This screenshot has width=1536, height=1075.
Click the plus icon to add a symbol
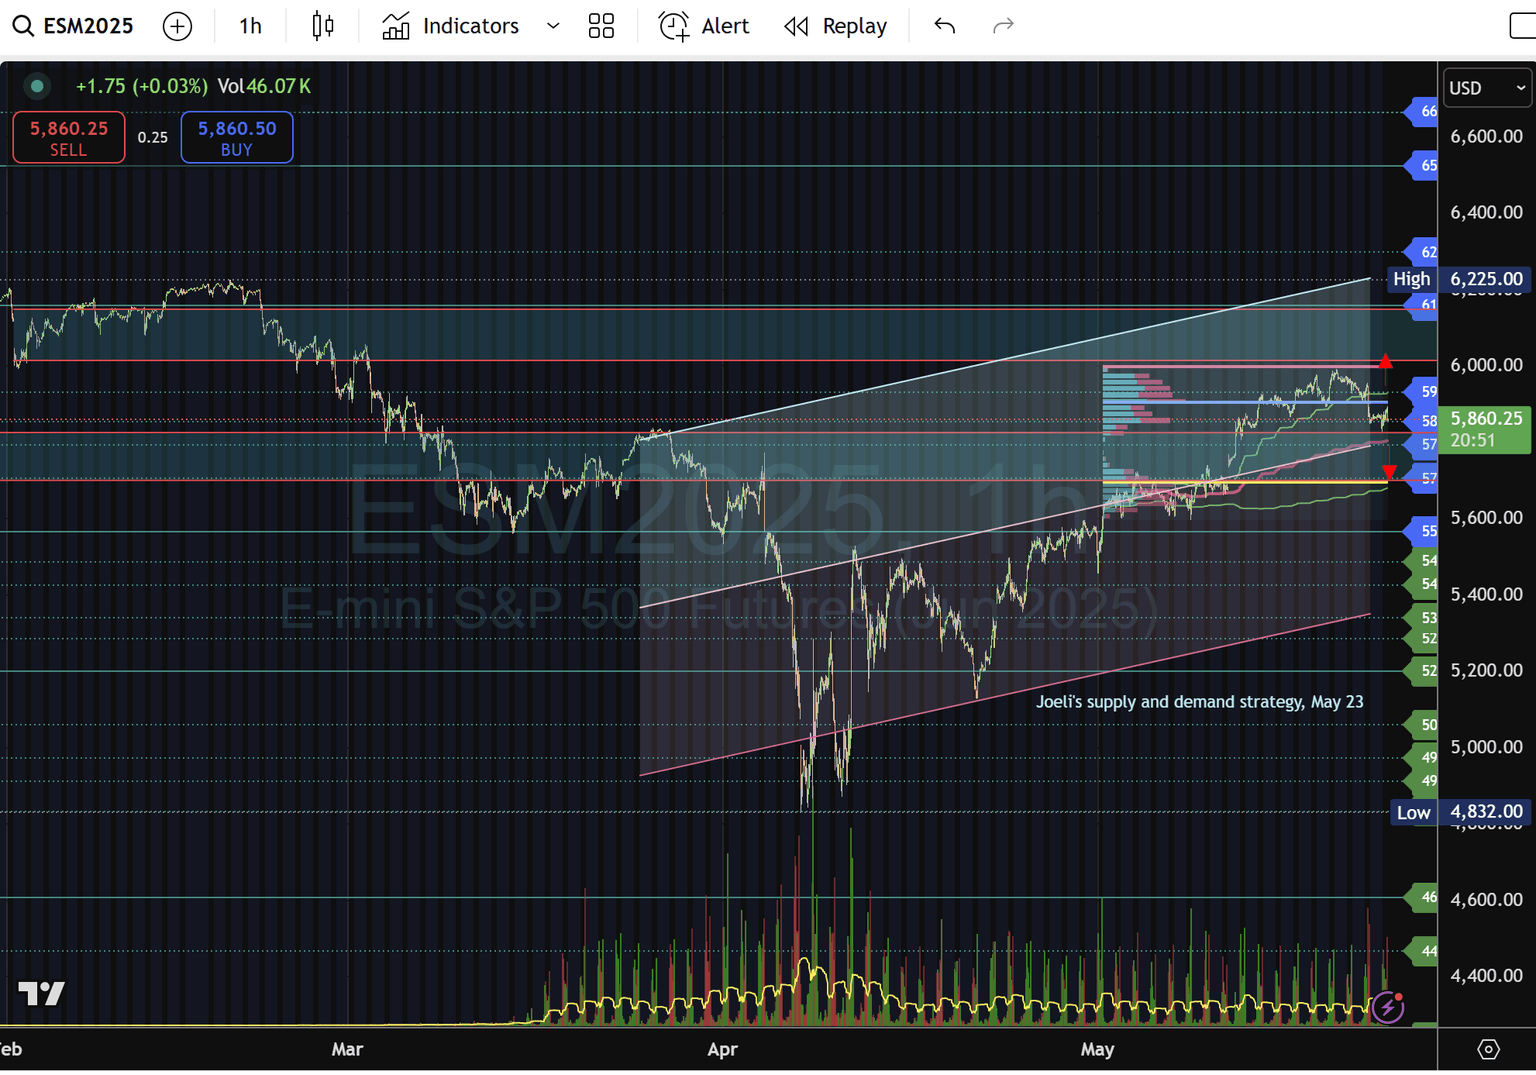coord(178,26)
